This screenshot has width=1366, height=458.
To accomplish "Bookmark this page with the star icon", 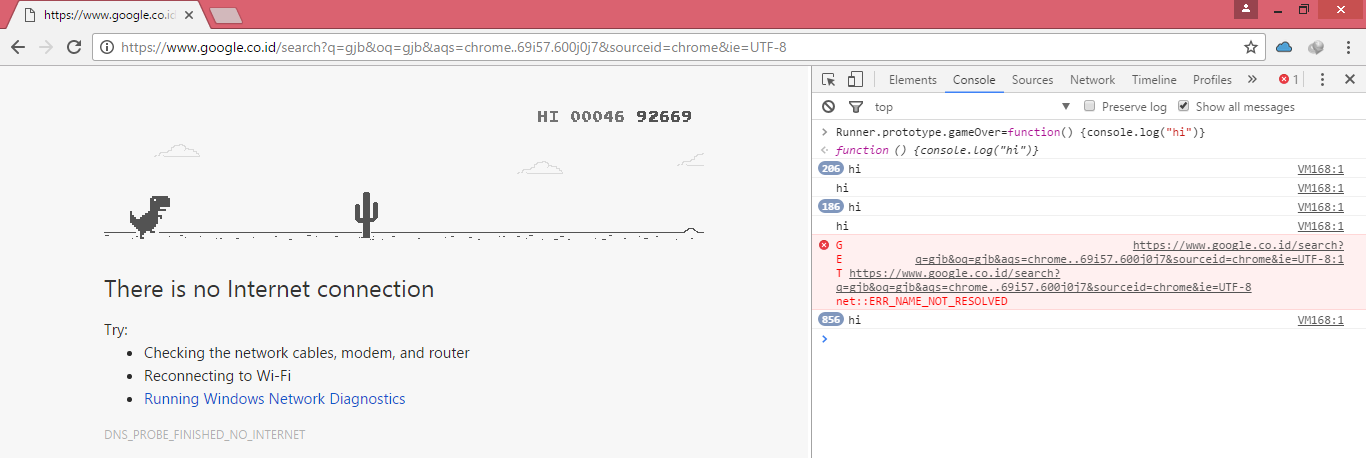I will 1250,47.
